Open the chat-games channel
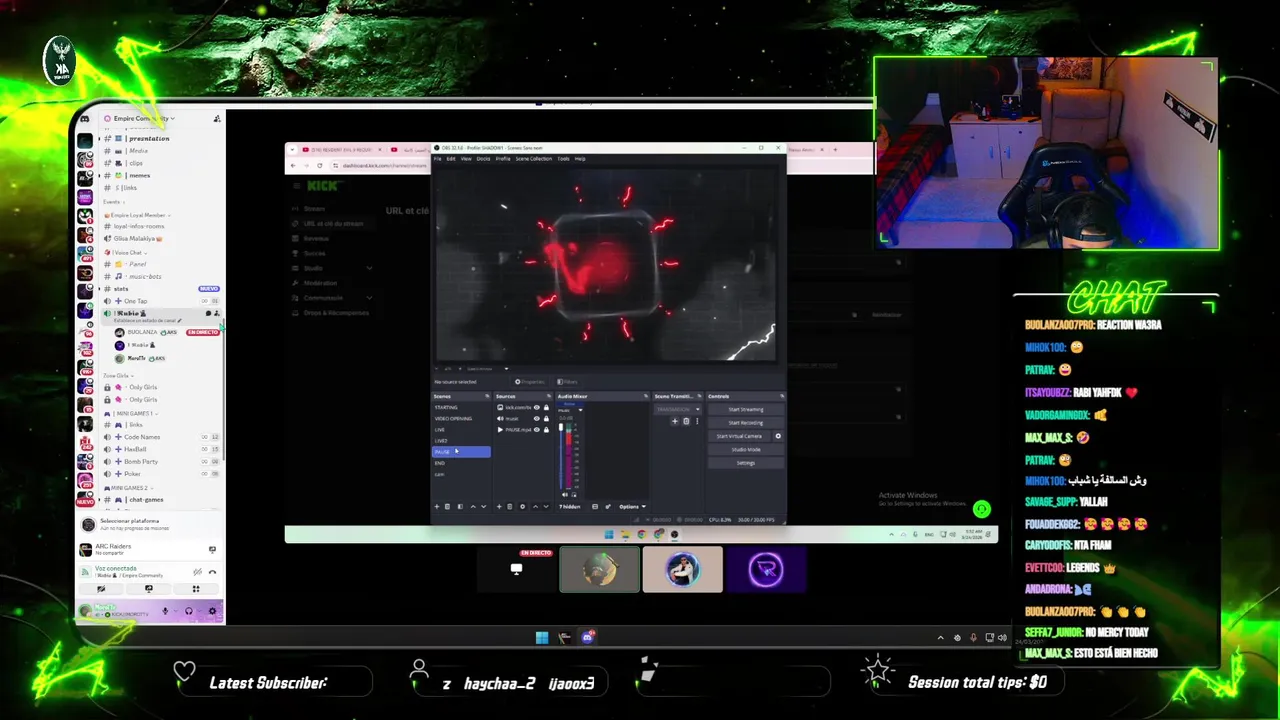 (x=145, y=500)
